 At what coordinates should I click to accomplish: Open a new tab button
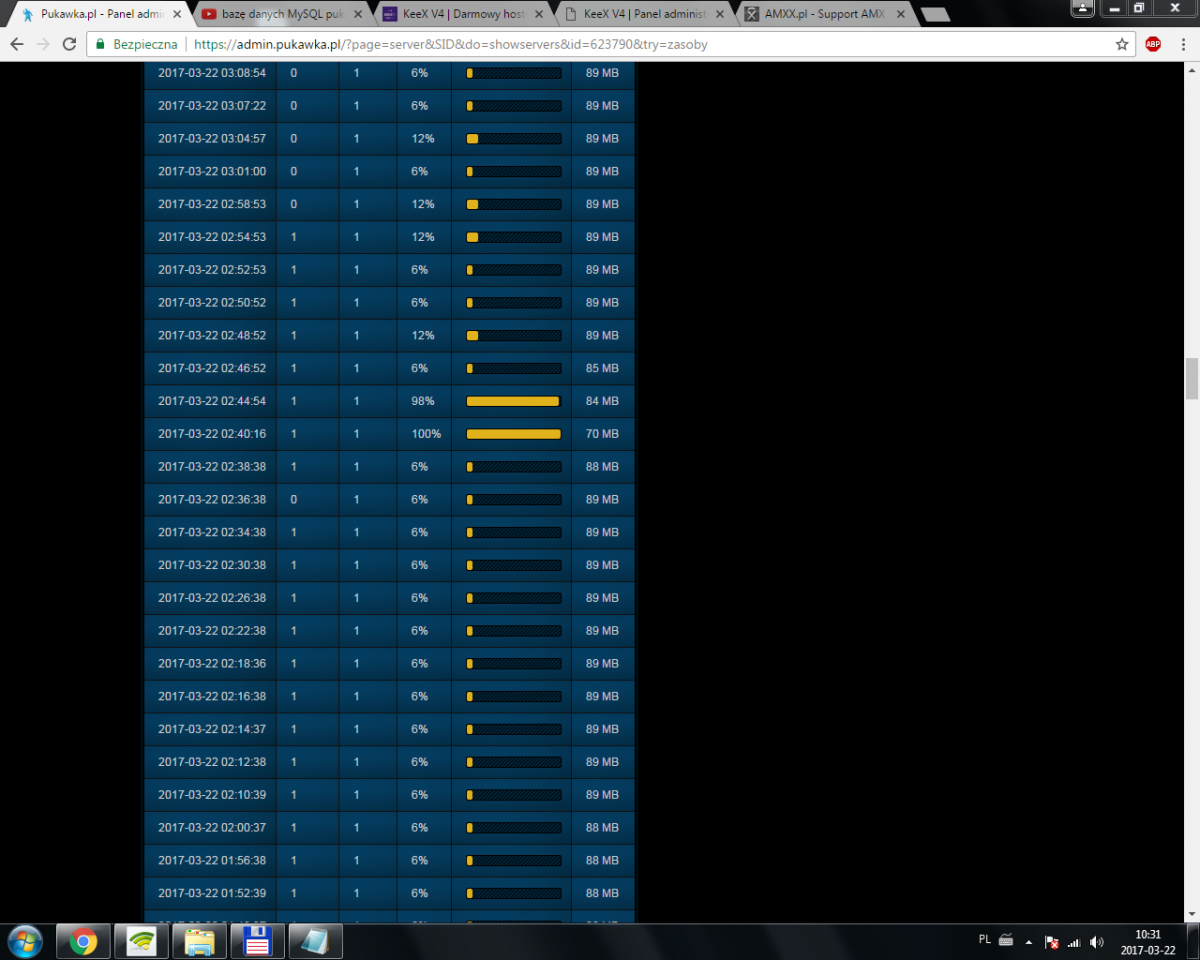[934, 15]
